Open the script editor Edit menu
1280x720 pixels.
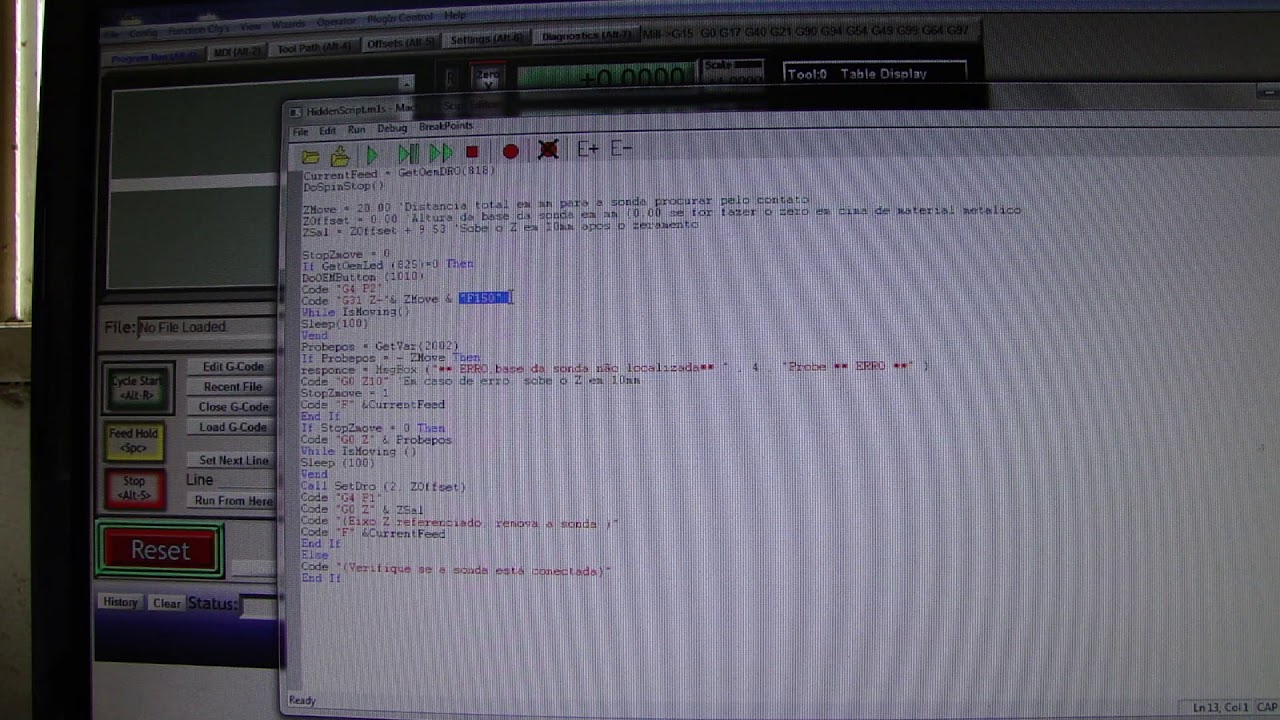click(x=327, y=131)
